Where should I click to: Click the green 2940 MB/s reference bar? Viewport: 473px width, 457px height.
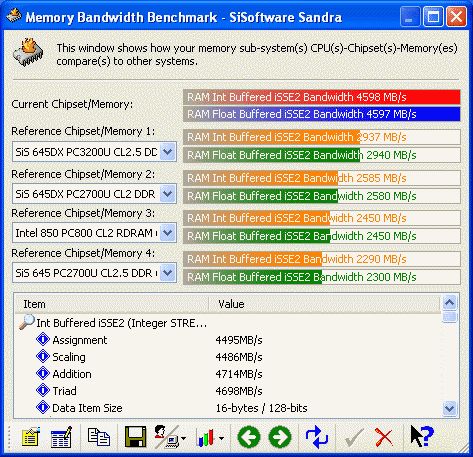point(322,155)
